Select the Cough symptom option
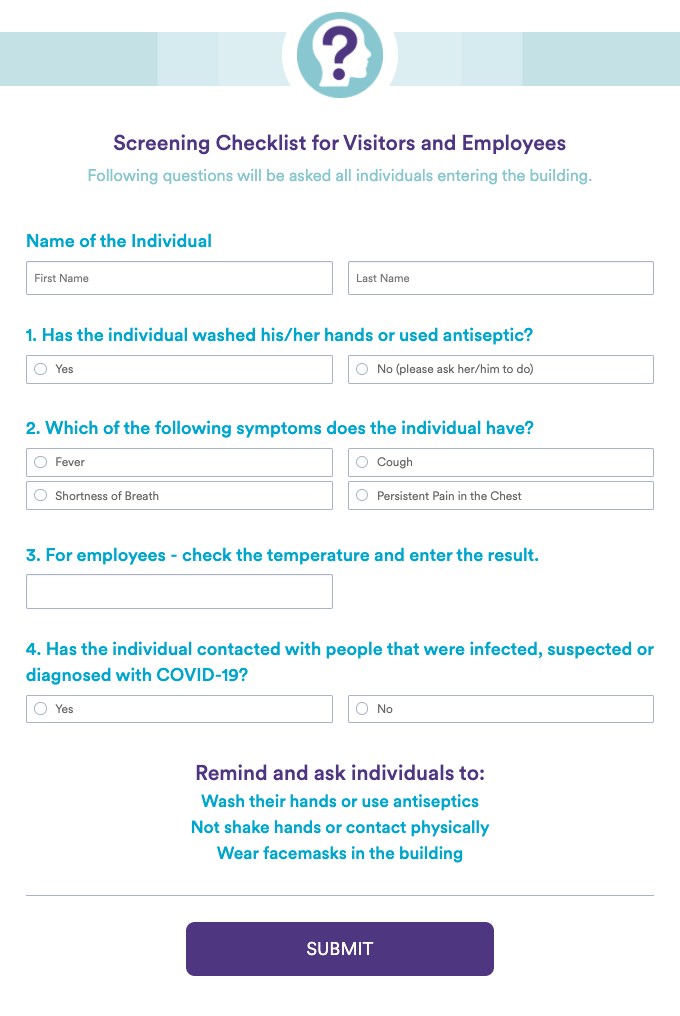 pos(363,462)
